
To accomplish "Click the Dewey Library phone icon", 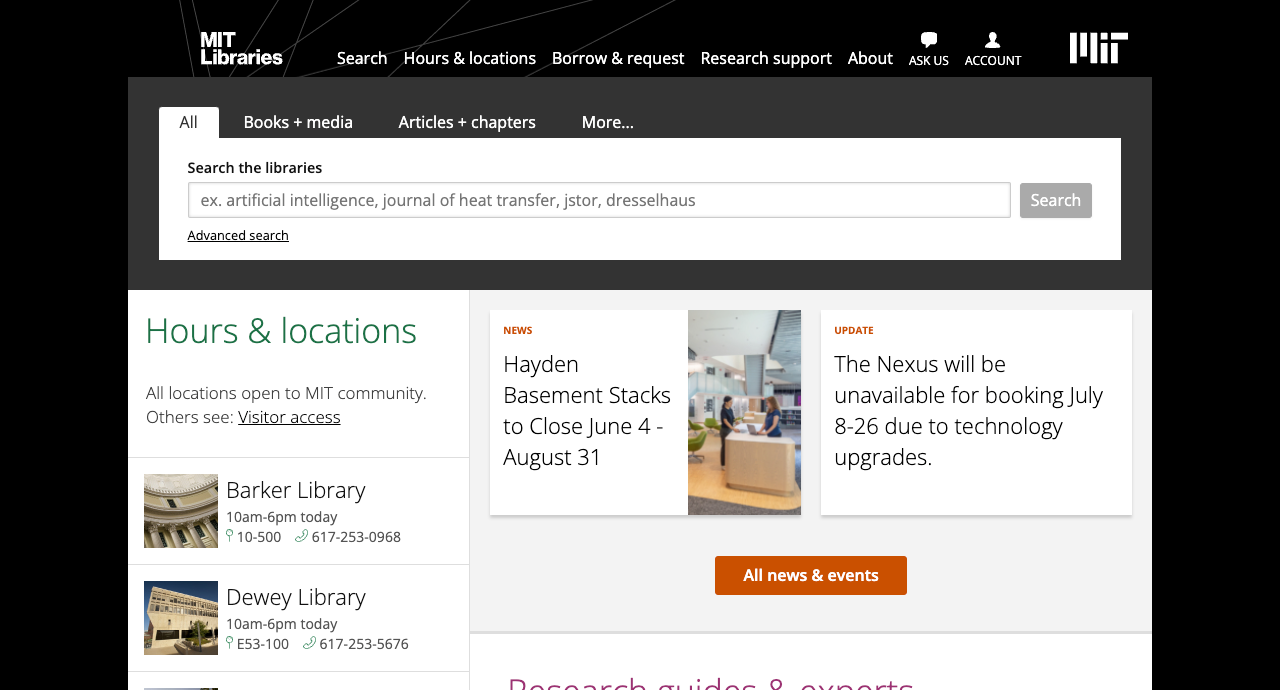I will (x=309, y=643).
